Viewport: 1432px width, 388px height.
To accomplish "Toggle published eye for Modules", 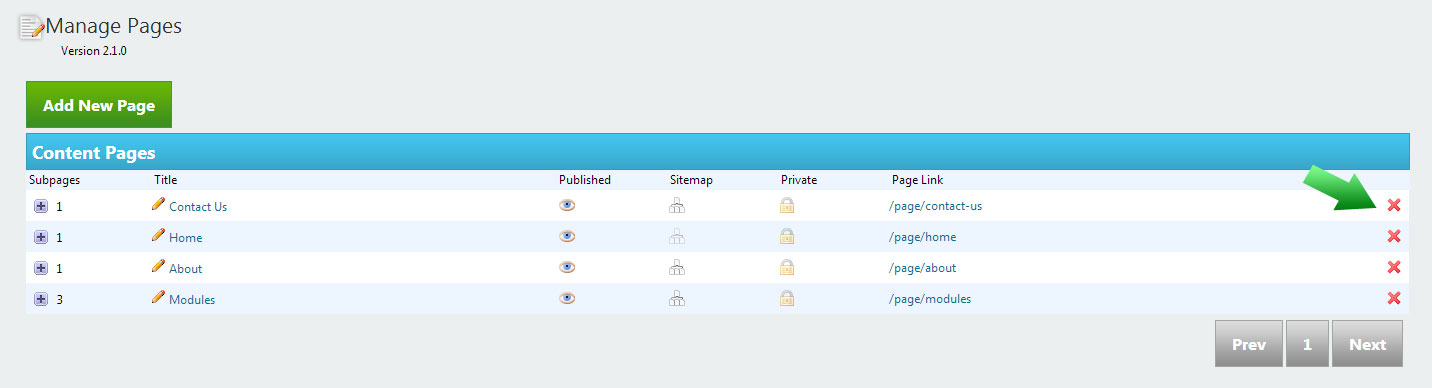I will coord(567,298).
